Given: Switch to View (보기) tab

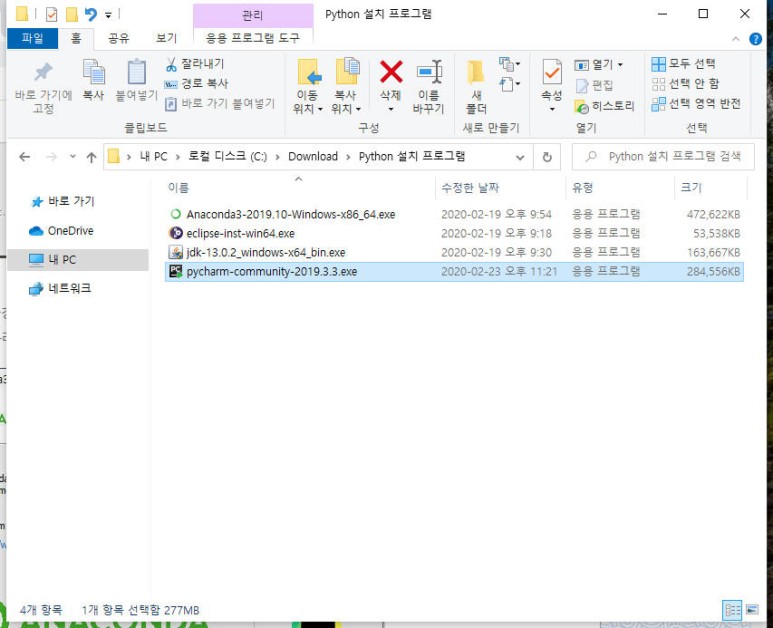Looking at the screenshot, I should 166,38.
